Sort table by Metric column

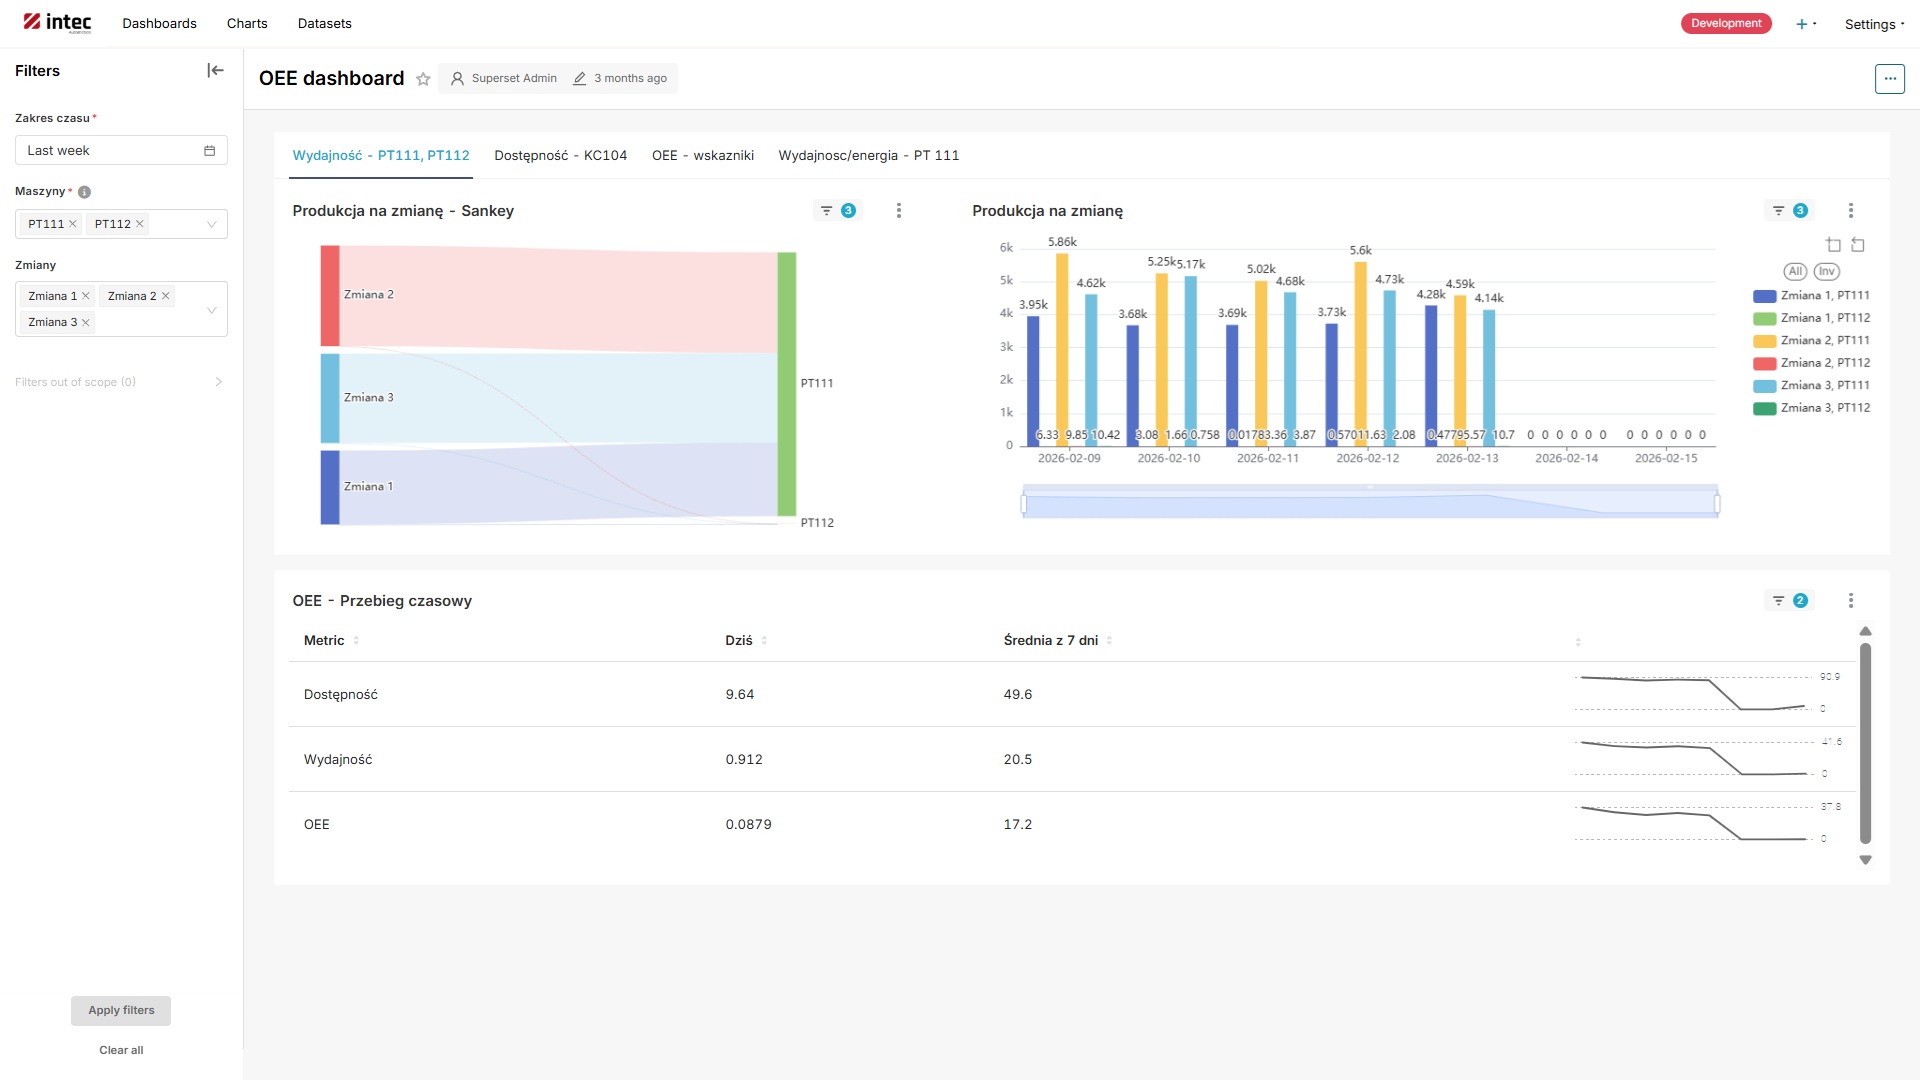331,641
